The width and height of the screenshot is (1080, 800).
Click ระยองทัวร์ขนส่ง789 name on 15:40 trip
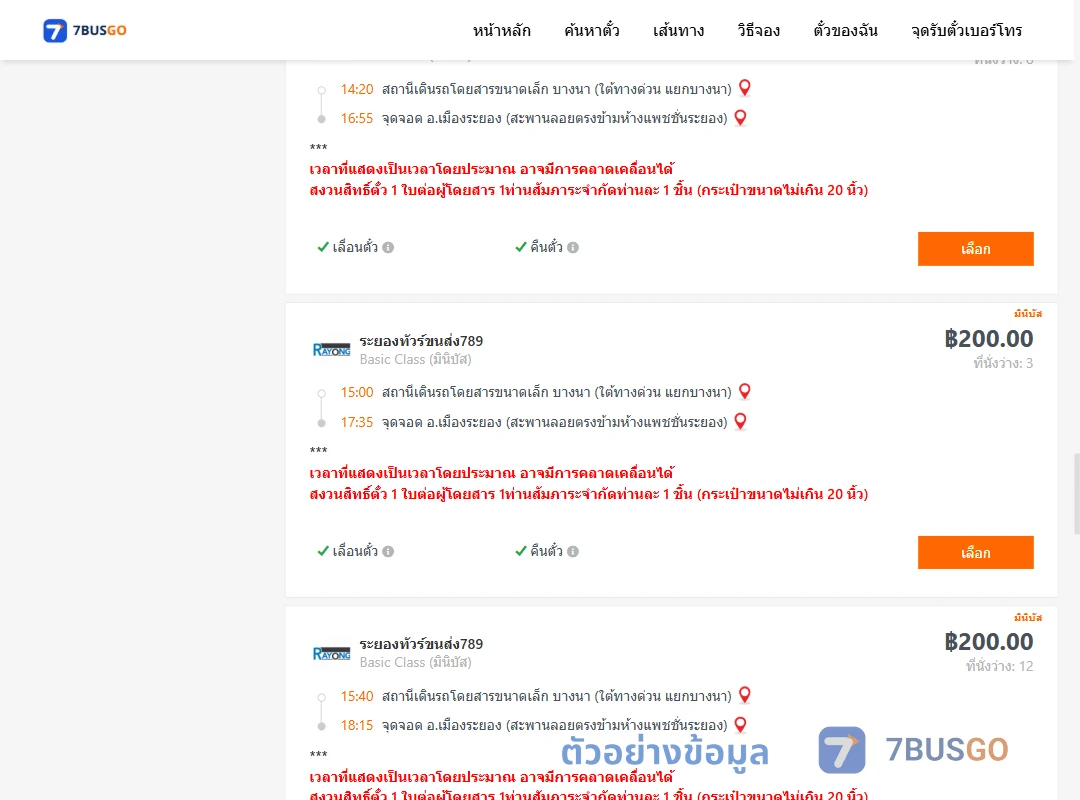[421, 644]
